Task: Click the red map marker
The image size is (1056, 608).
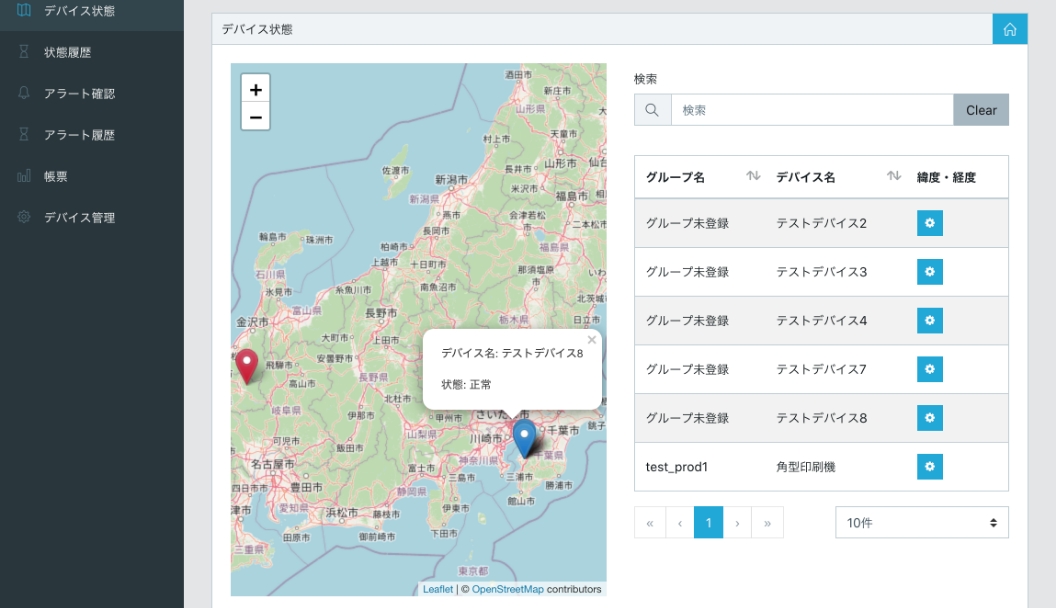Action: point(247,366)
